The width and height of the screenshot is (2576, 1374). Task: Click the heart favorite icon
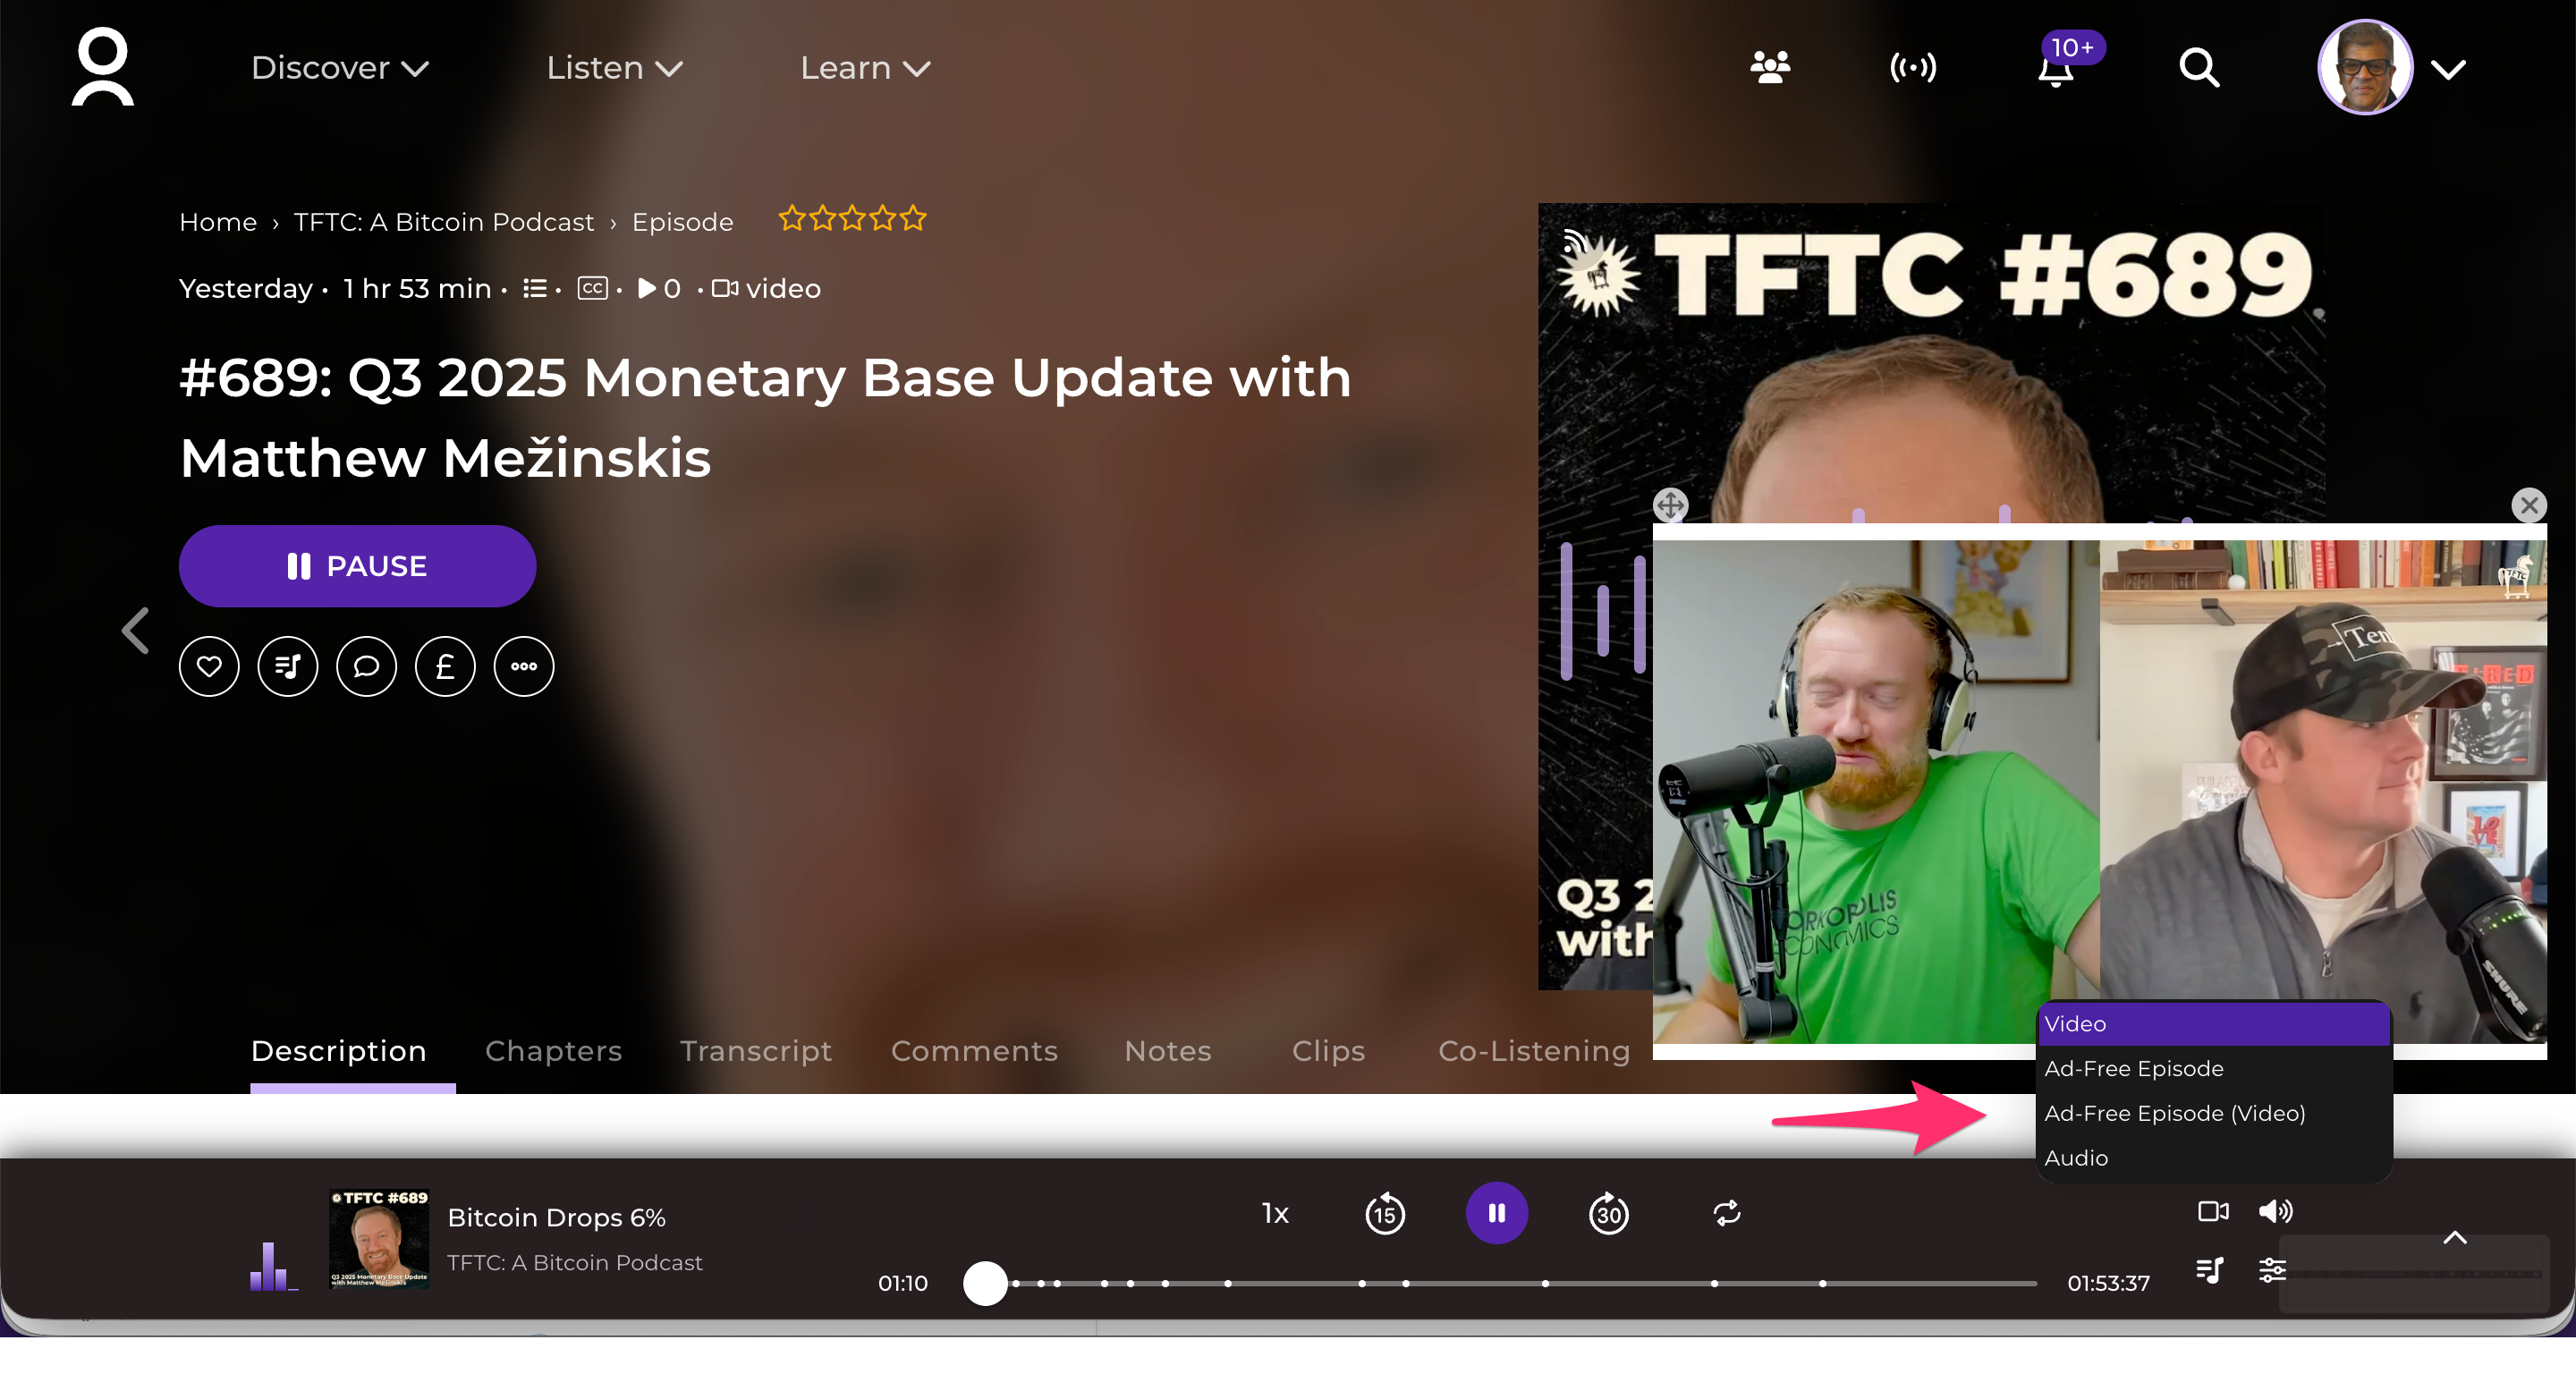tap(209, 666)
